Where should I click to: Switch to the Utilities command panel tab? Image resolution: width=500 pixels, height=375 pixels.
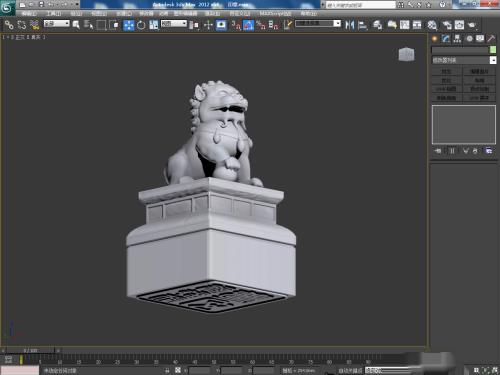pos(491,39)
